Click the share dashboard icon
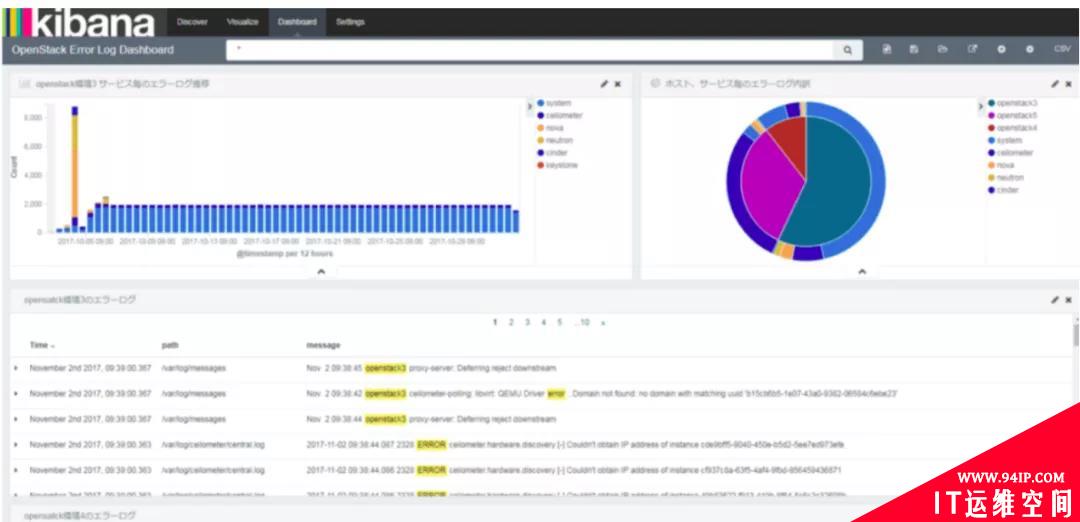1080x522 pixels. [x=973, y=50]
